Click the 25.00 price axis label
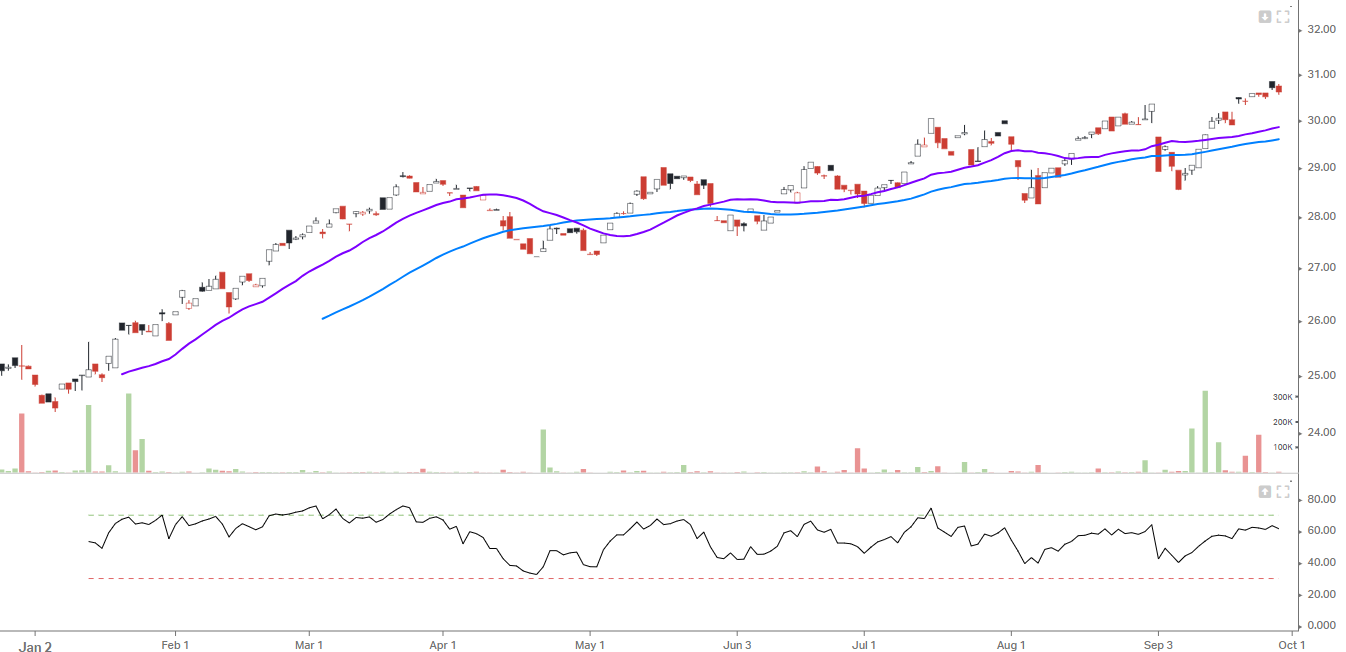The image size is (1346, 652). click(x=1322, y=376)
